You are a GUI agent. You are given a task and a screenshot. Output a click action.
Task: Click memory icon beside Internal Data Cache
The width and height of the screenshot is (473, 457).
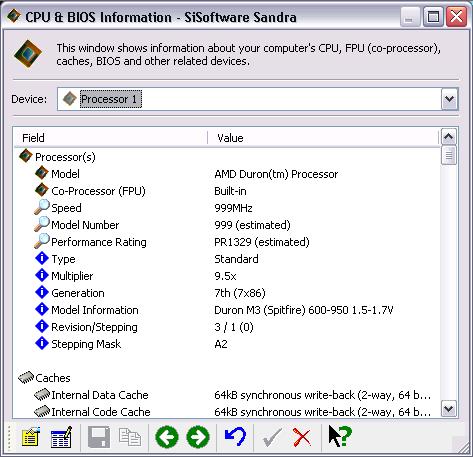pos(42,394)
